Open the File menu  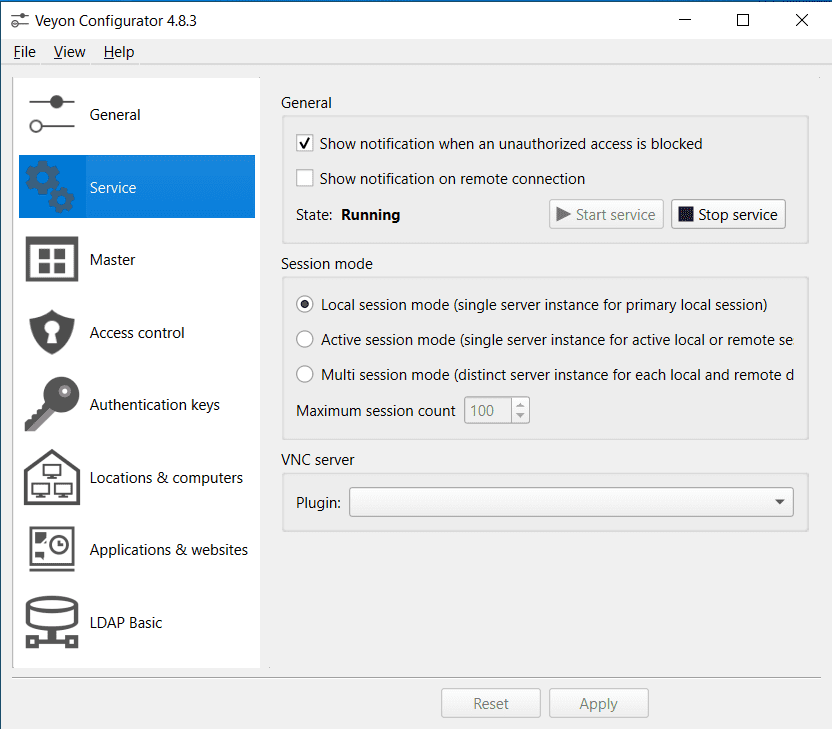(x=25, y=52)
